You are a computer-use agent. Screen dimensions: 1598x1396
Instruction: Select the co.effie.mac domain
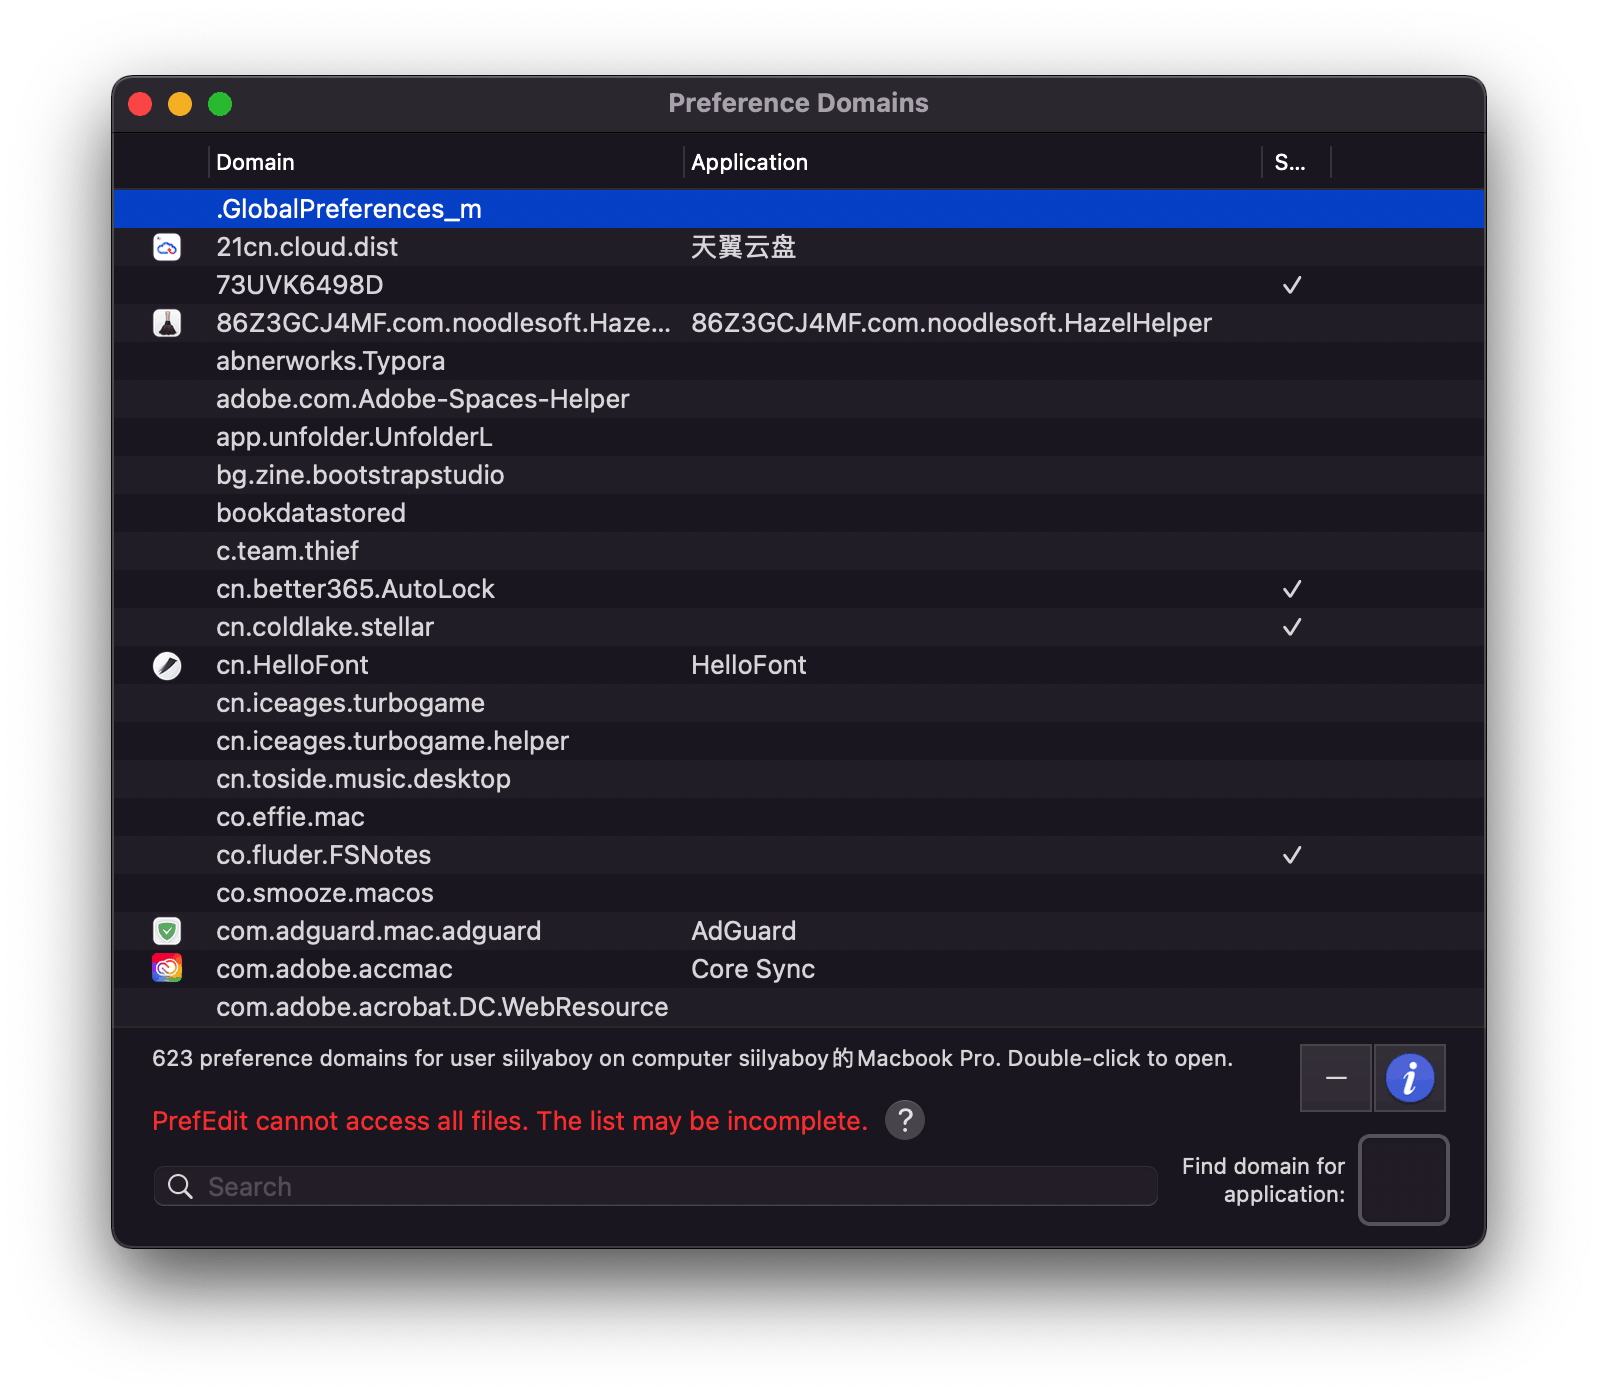point(290,817)
